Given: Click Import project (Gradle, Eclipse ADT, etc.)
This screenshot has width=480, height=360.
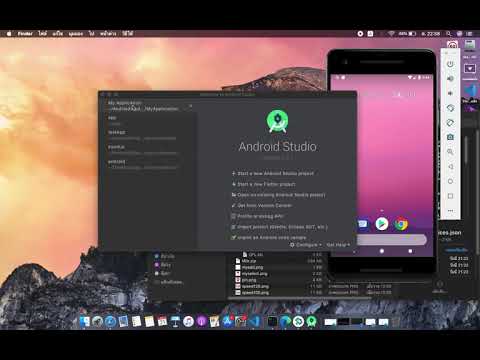Looking at the screenshot, I should point(280,227).
